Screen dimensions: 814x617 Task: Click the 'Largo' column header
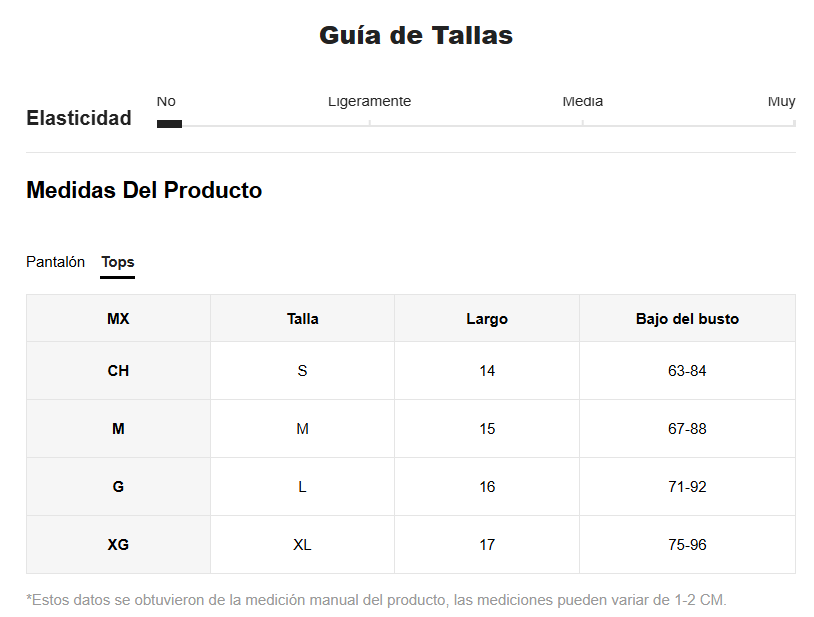(487, 319)
